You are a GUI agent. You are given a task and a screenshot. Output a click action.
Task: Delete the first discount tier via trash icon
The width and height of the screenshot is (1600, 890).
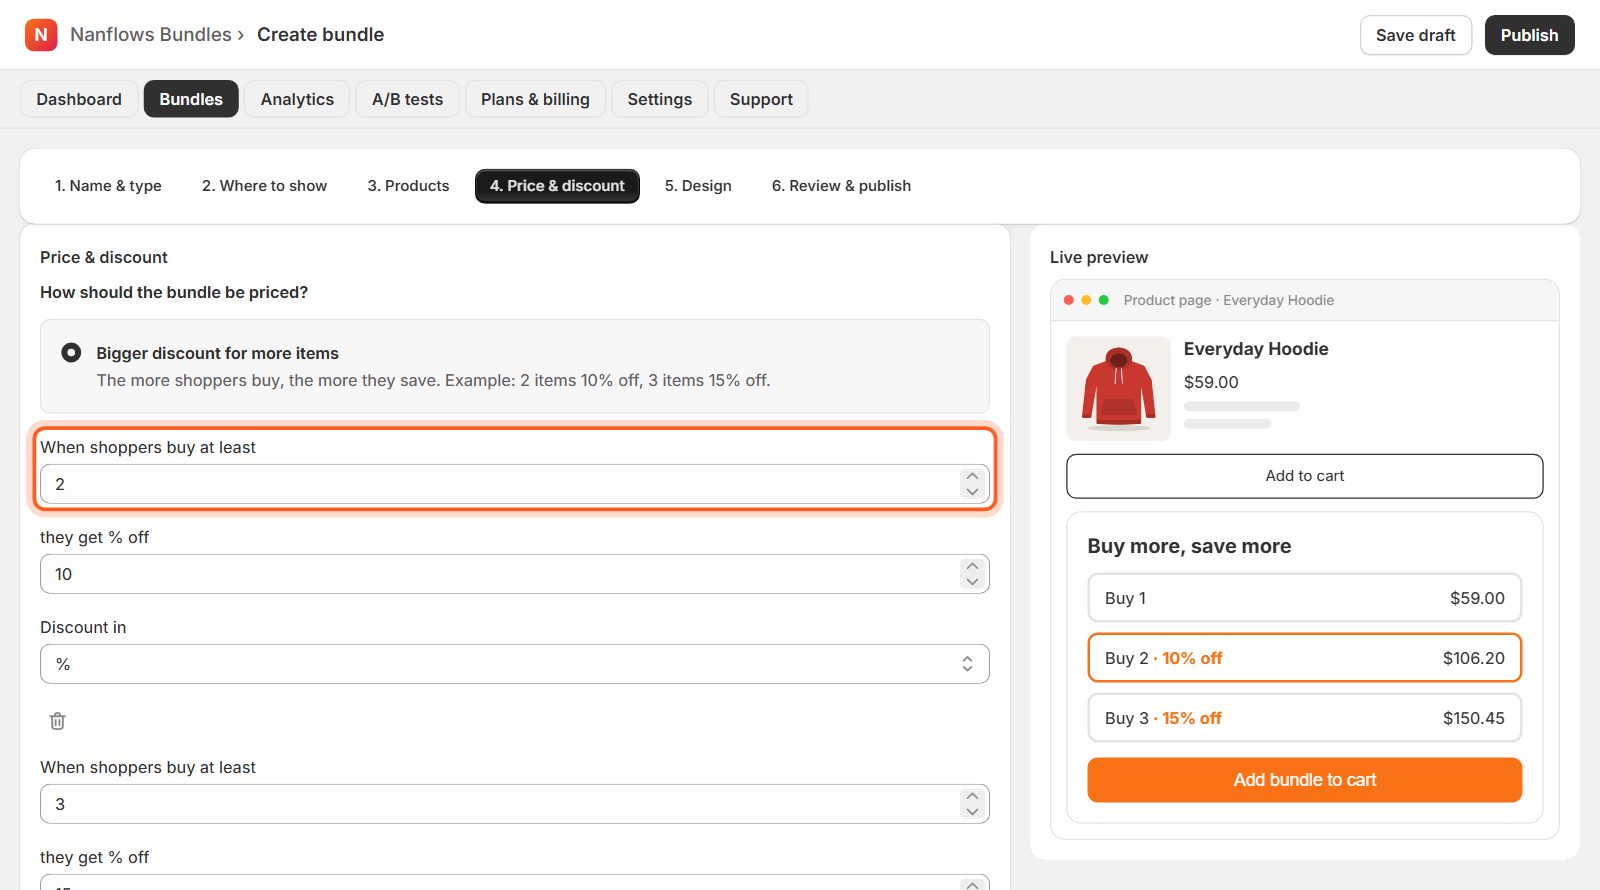(58, 721)
